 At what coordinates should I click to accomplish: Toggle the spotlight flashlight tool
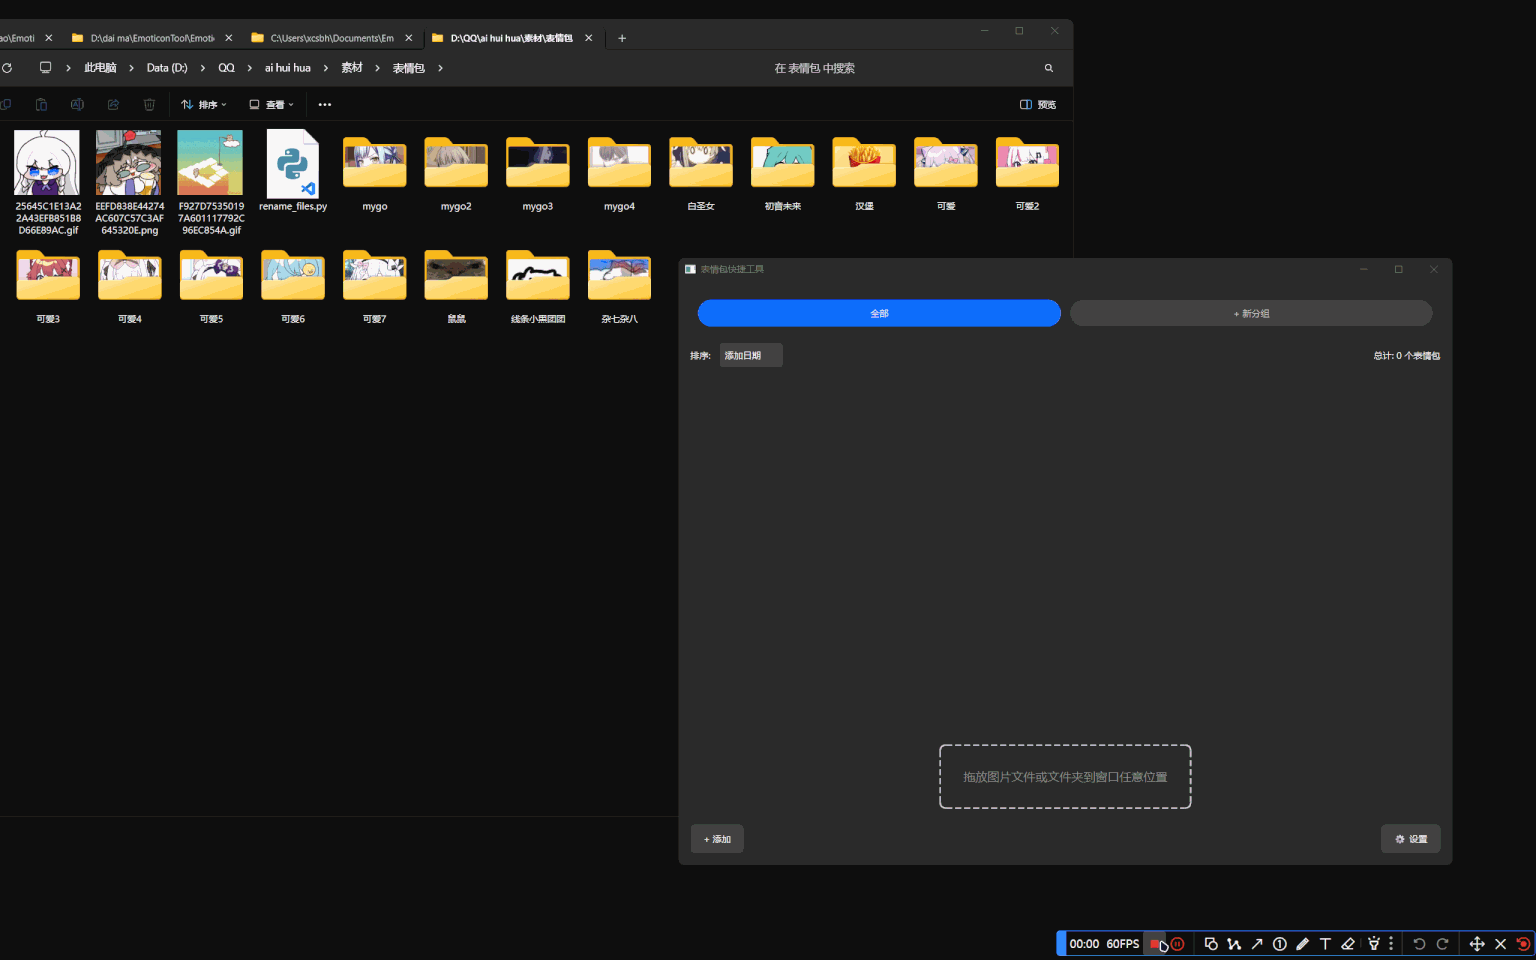click(x=1374, y=944)
